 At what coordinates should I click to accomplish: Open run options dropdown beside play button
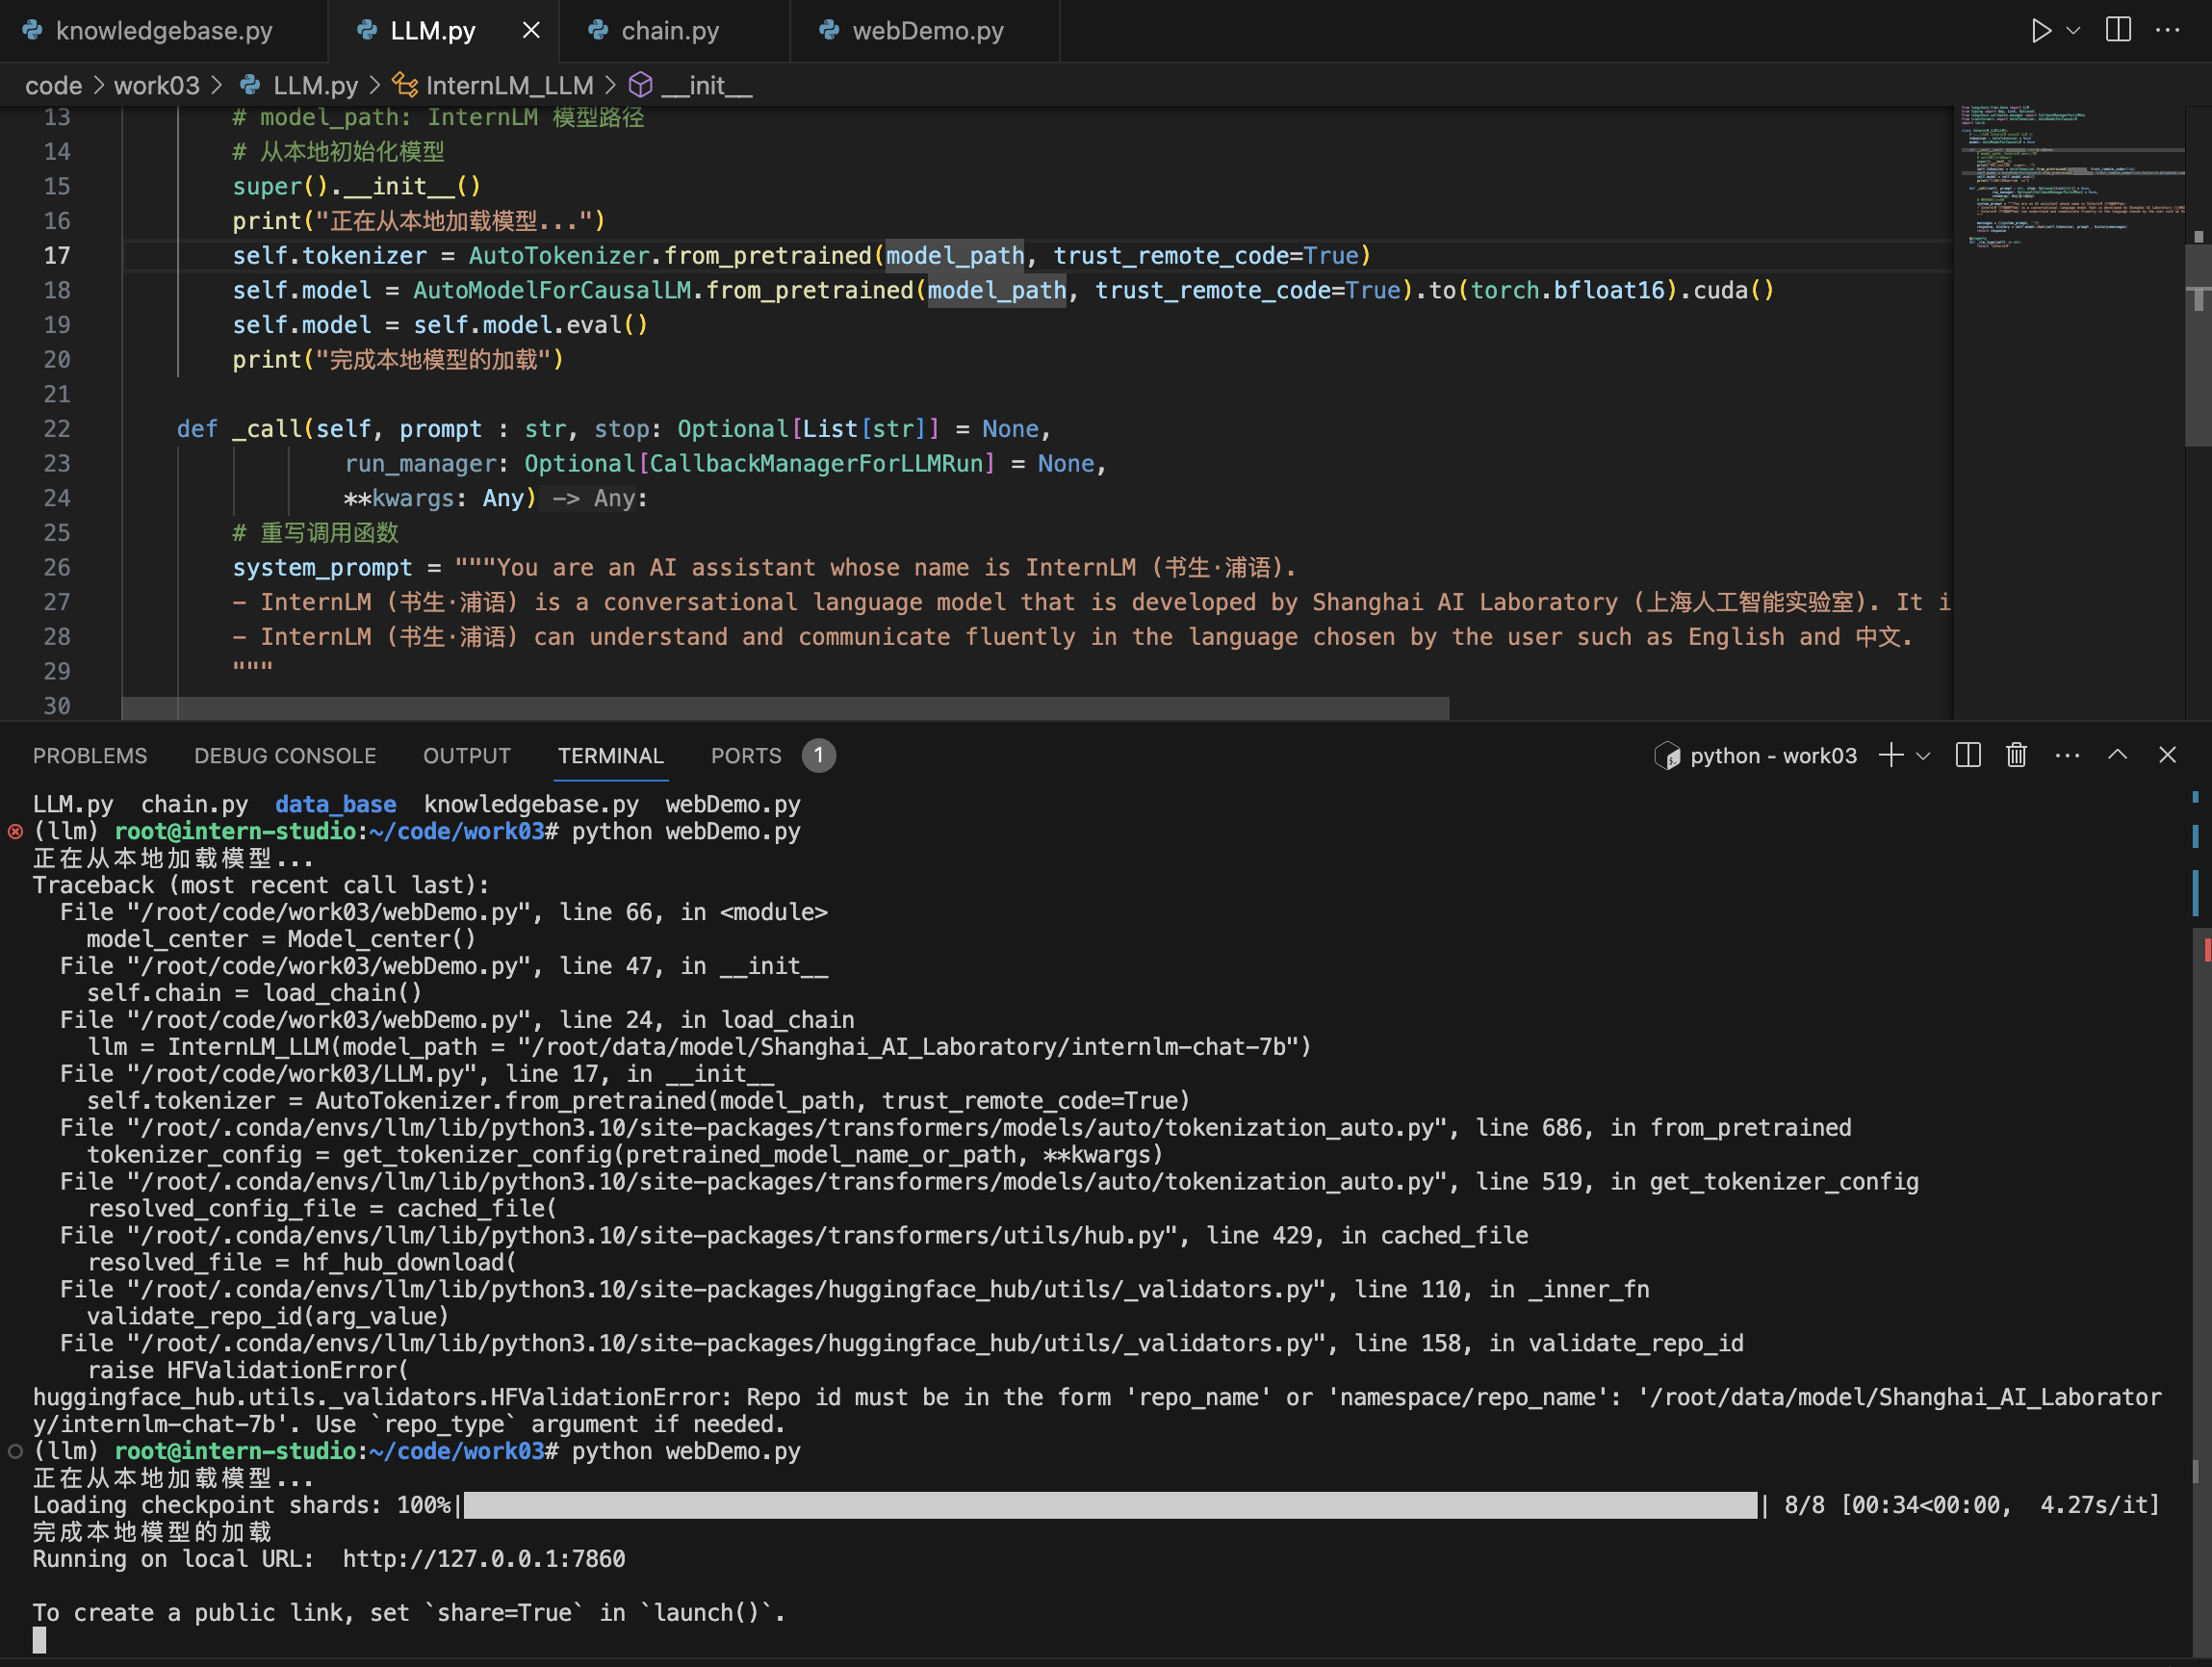tap(2073, 30)
